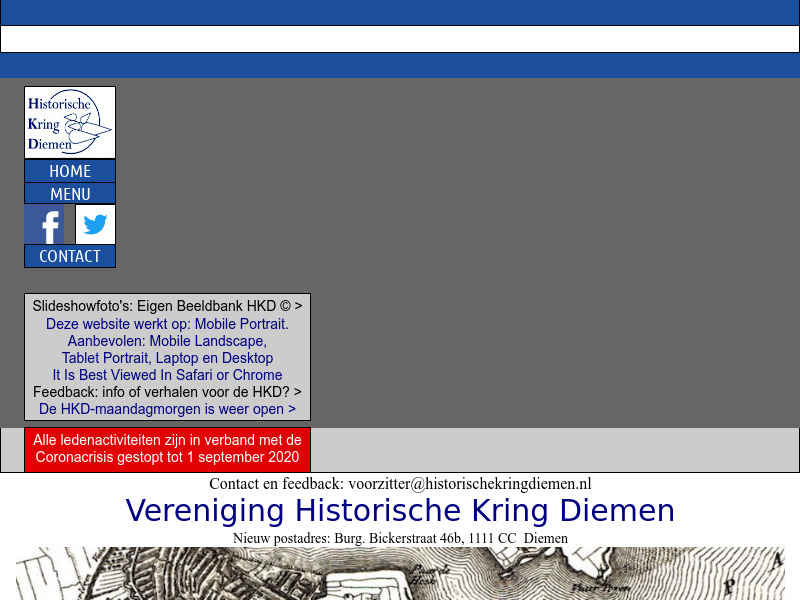Click the Best Viewed In Safari text
The width and height of the screenshot is (800, 600).
point(166,375)
